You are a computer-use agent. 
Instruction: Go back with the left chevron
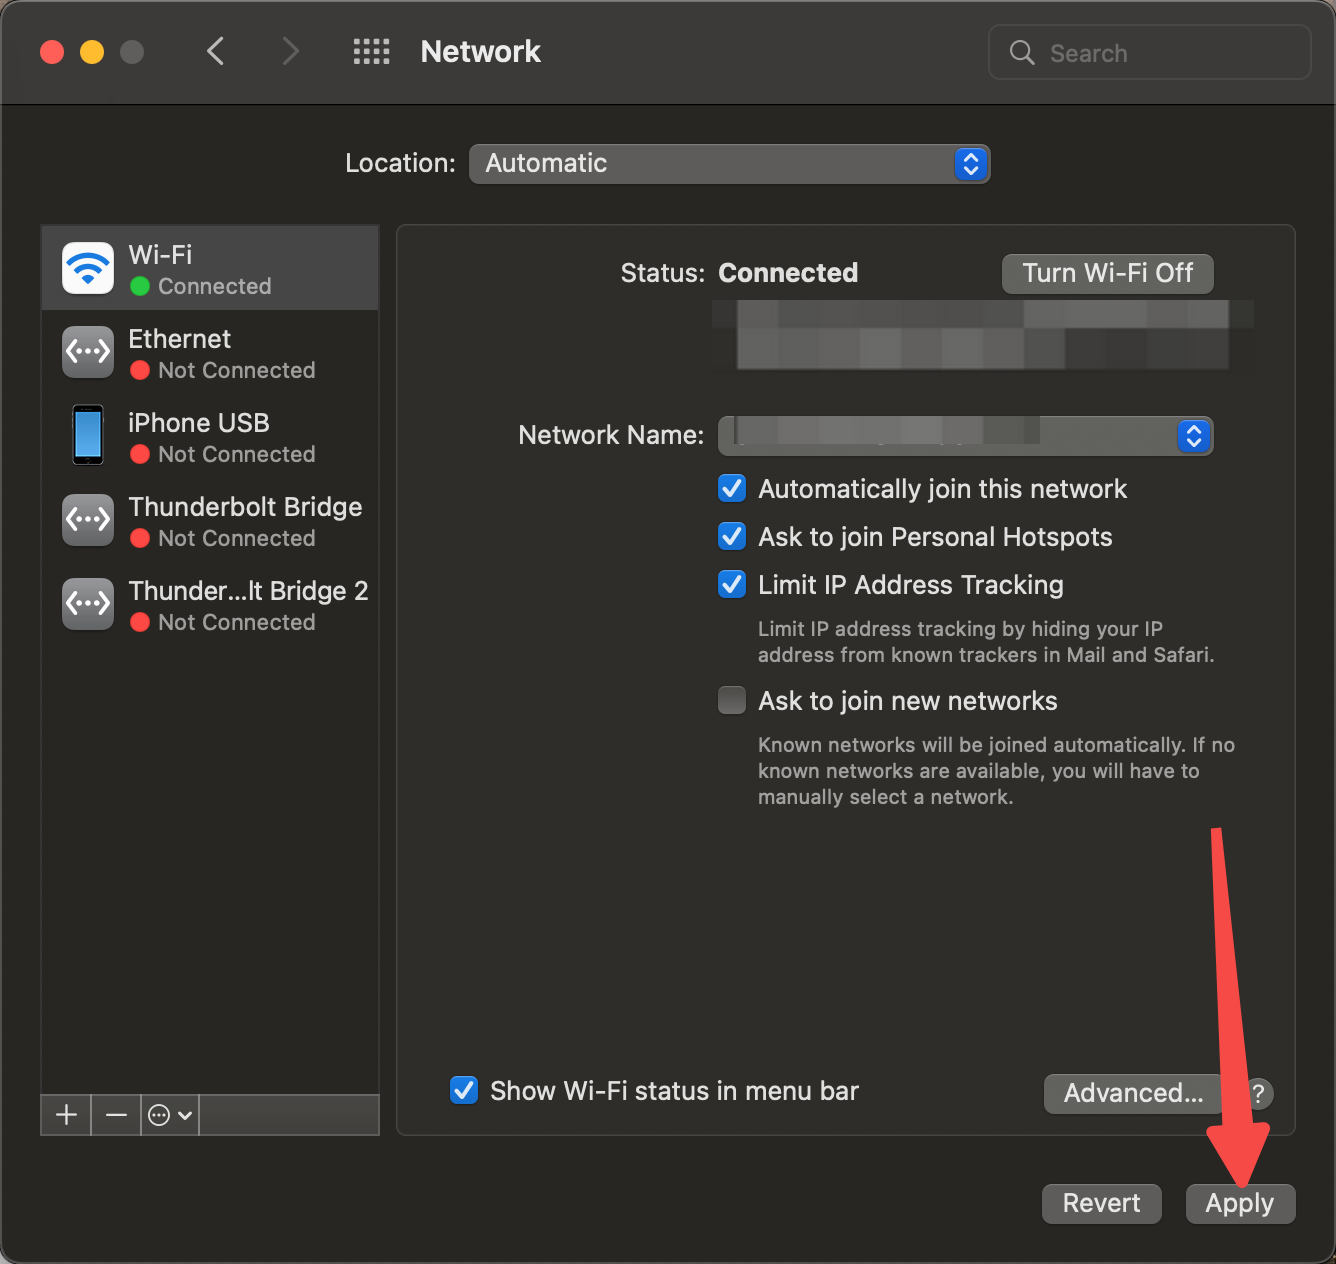tap(215, 51)
